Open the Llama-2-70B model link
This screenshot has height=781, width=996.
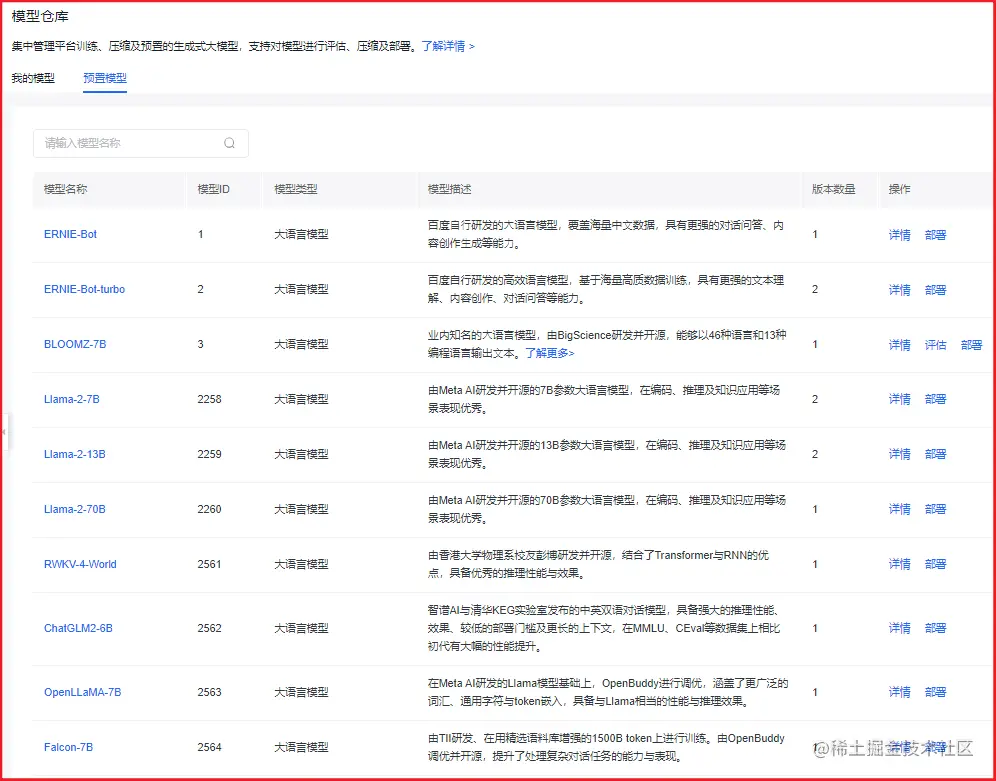coord(75,509)
